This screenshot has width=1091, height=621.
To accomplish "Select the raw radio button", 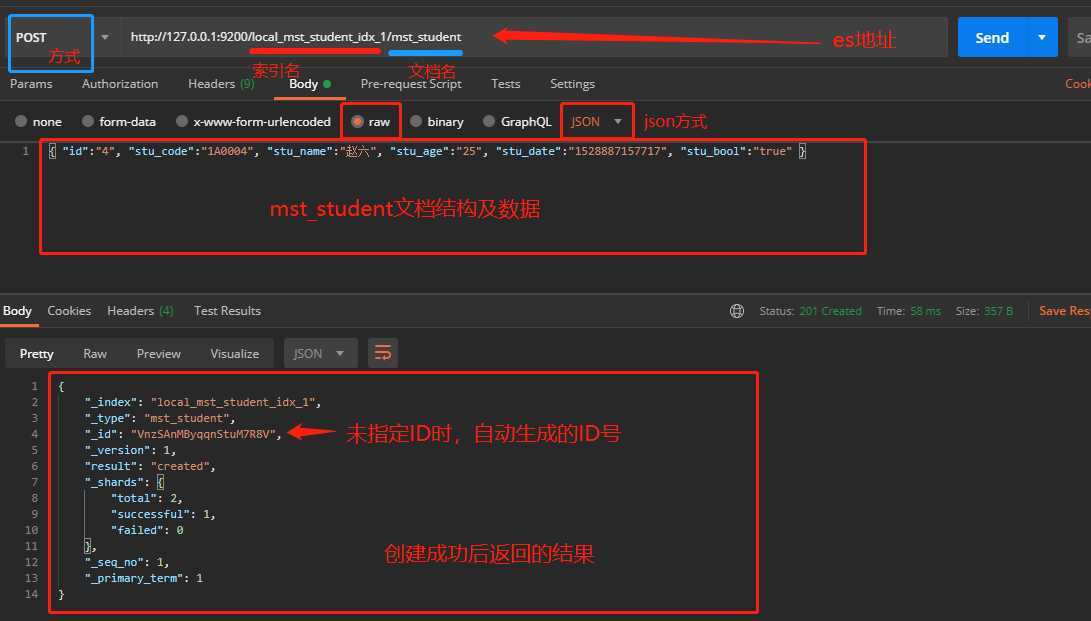I will tap(359, 121).
